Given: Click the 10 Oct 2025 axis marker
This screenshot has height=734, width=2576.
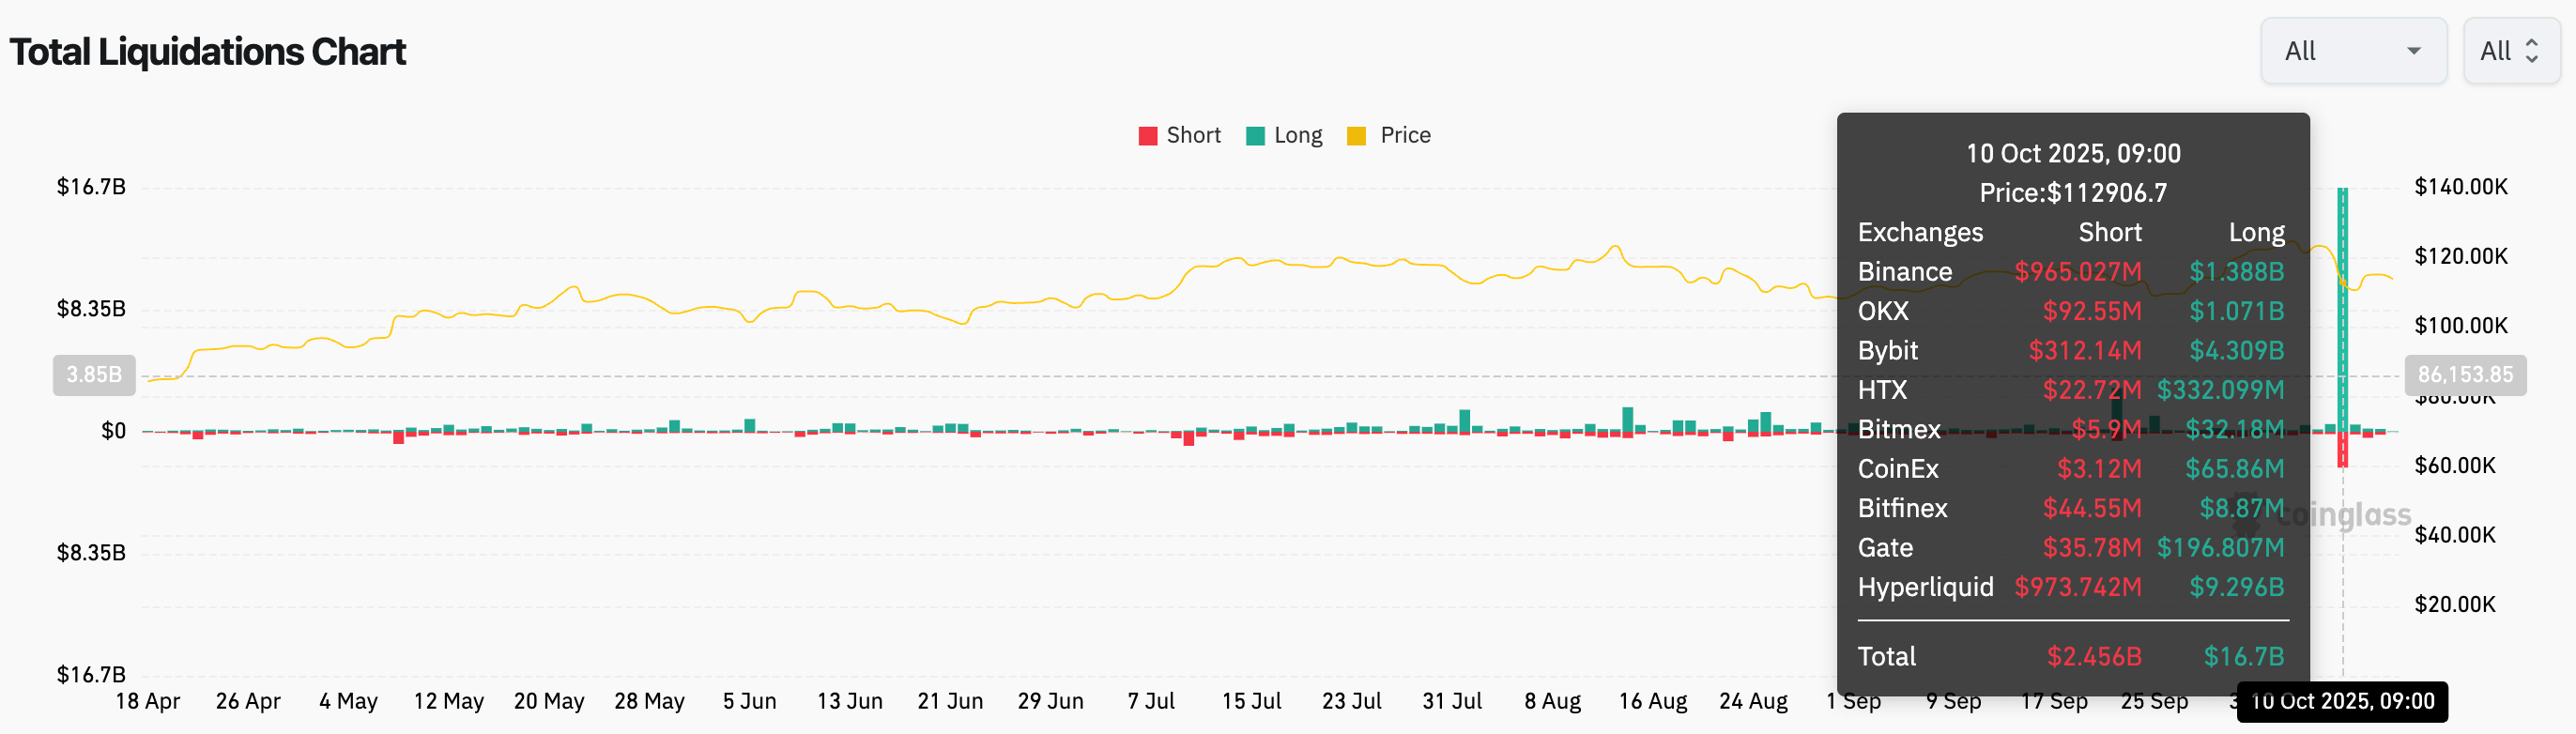Looking at the screenshot, I should coord(2341,701).
